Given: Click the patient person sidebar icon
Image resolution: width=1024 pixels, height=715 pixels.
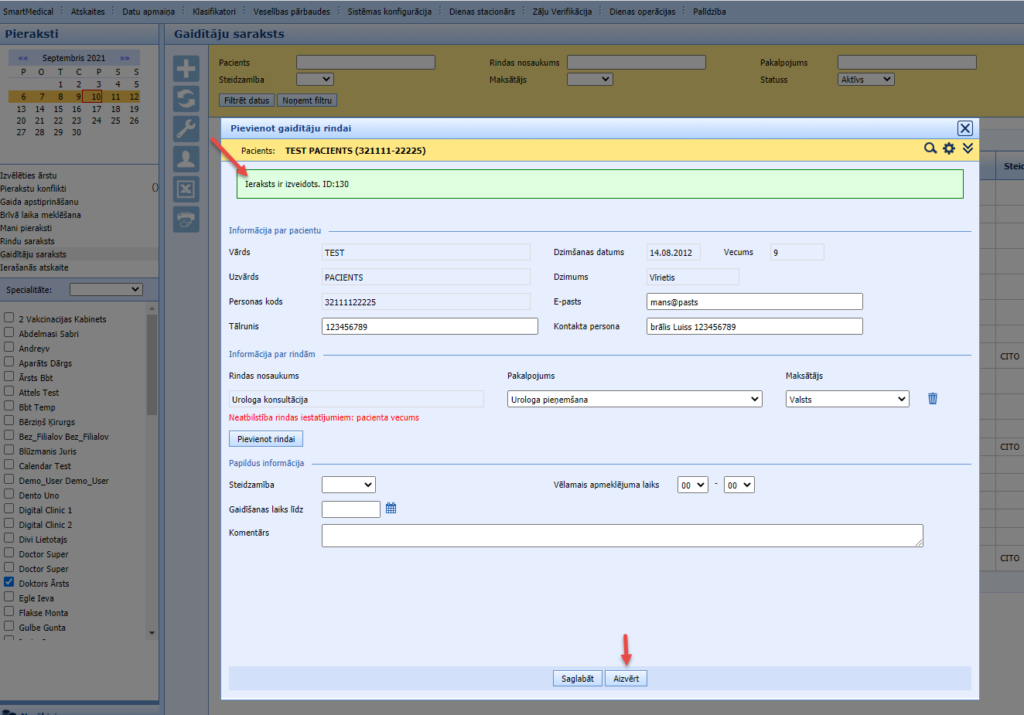Looking at the screenshot, I should click(187, 158).
